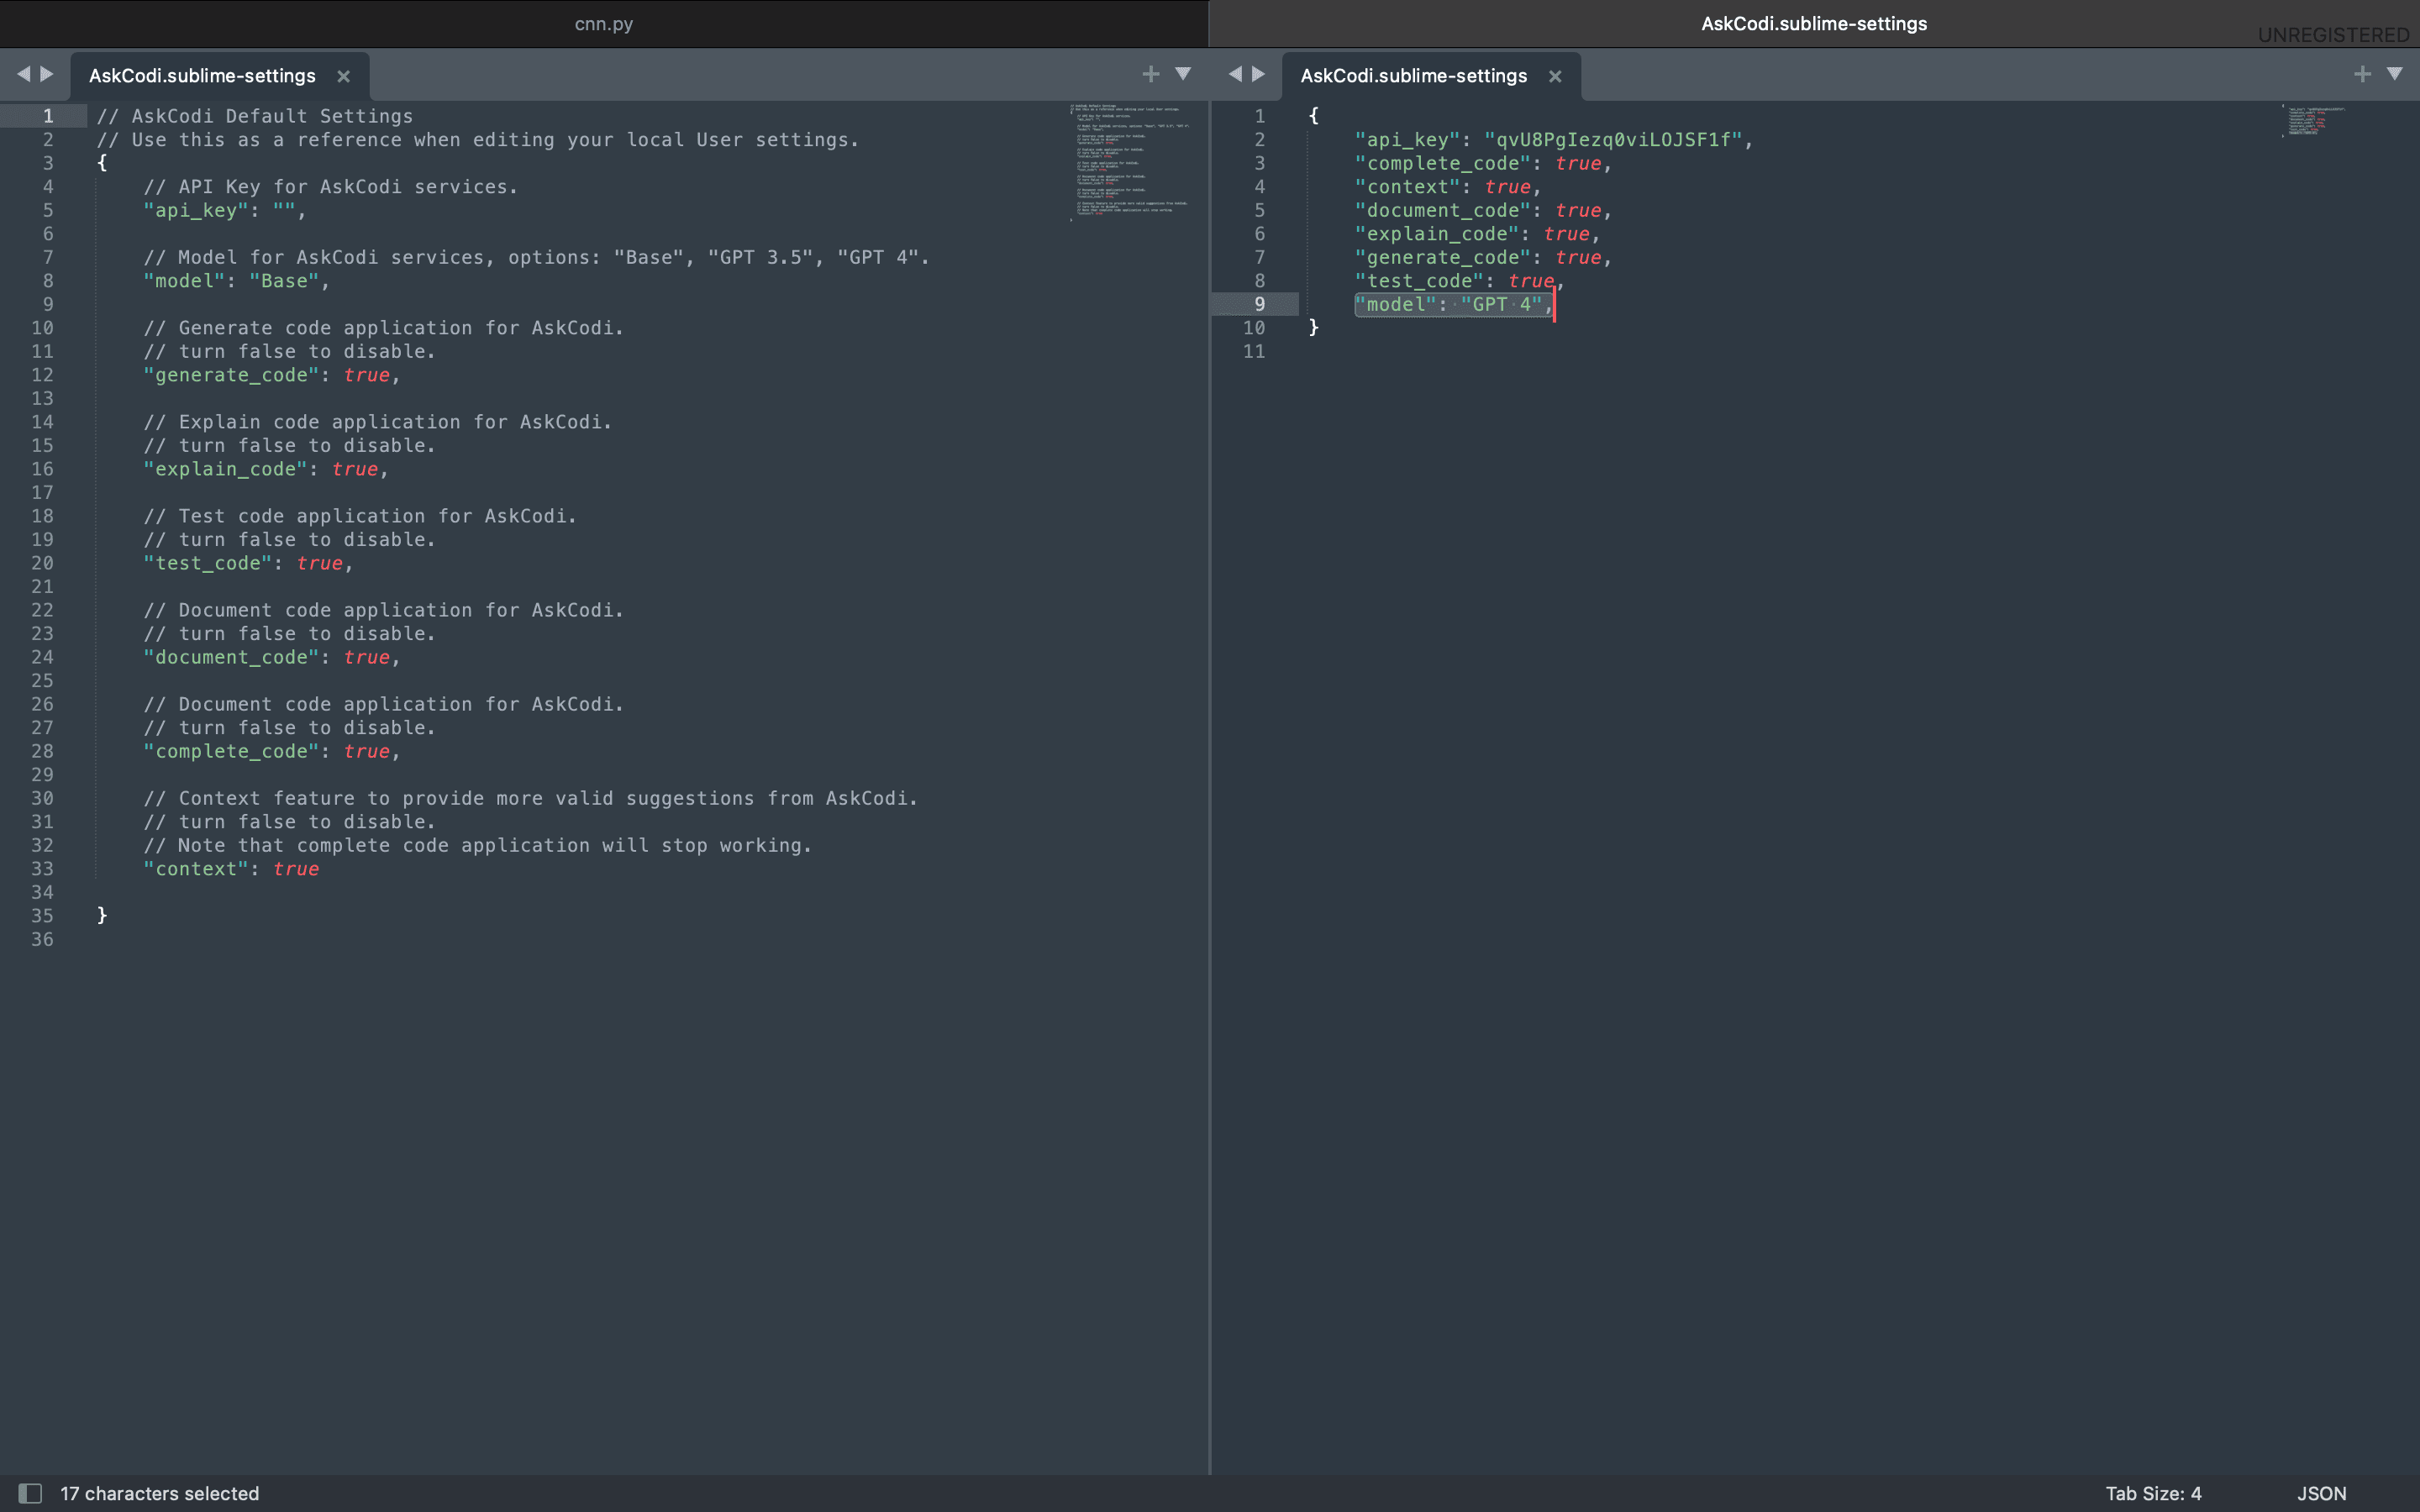Add a new tab in left pane

pos(1151,74)
